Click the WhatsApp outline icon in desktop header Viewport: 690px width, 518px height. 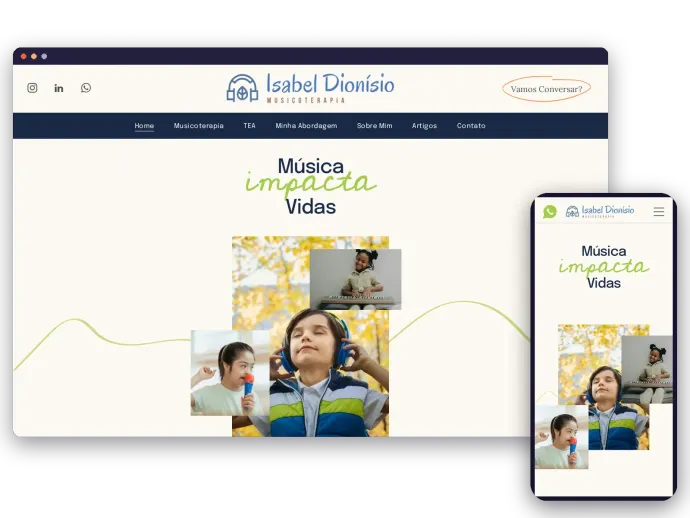tap(86, 88)
